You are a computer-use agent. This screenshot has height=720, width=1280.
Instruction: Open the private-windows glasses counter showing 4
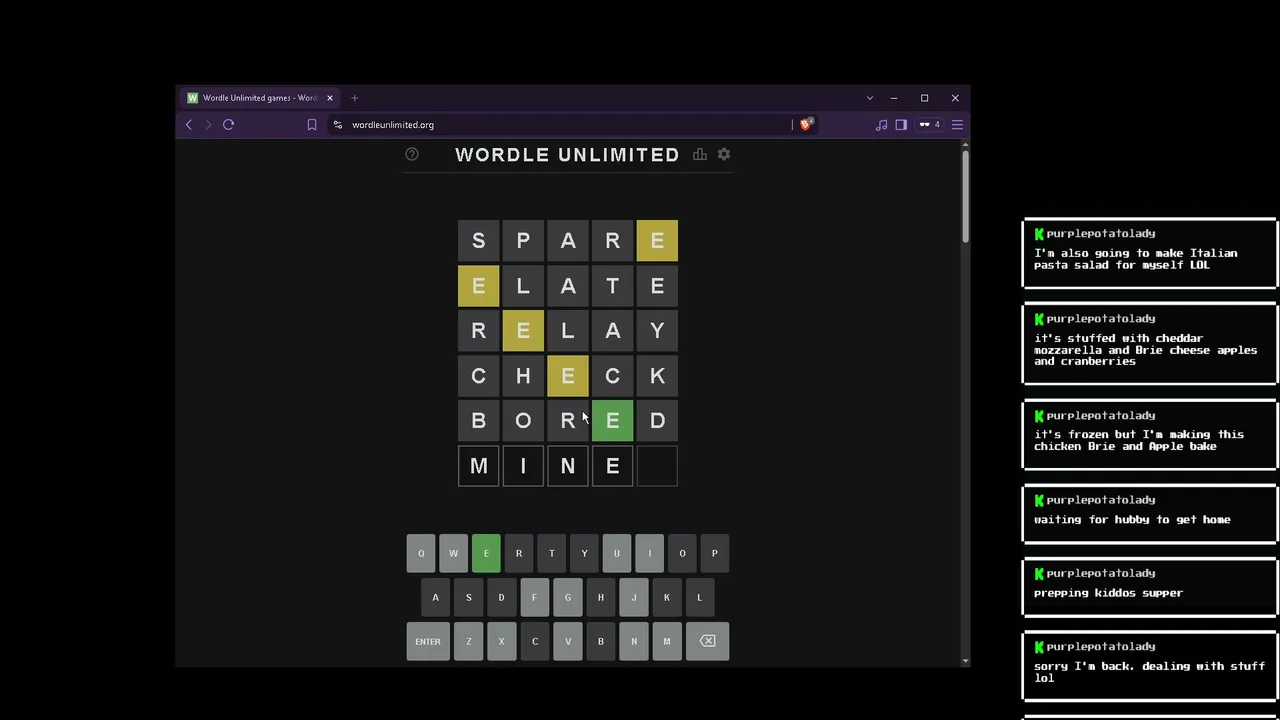(929, 125)
